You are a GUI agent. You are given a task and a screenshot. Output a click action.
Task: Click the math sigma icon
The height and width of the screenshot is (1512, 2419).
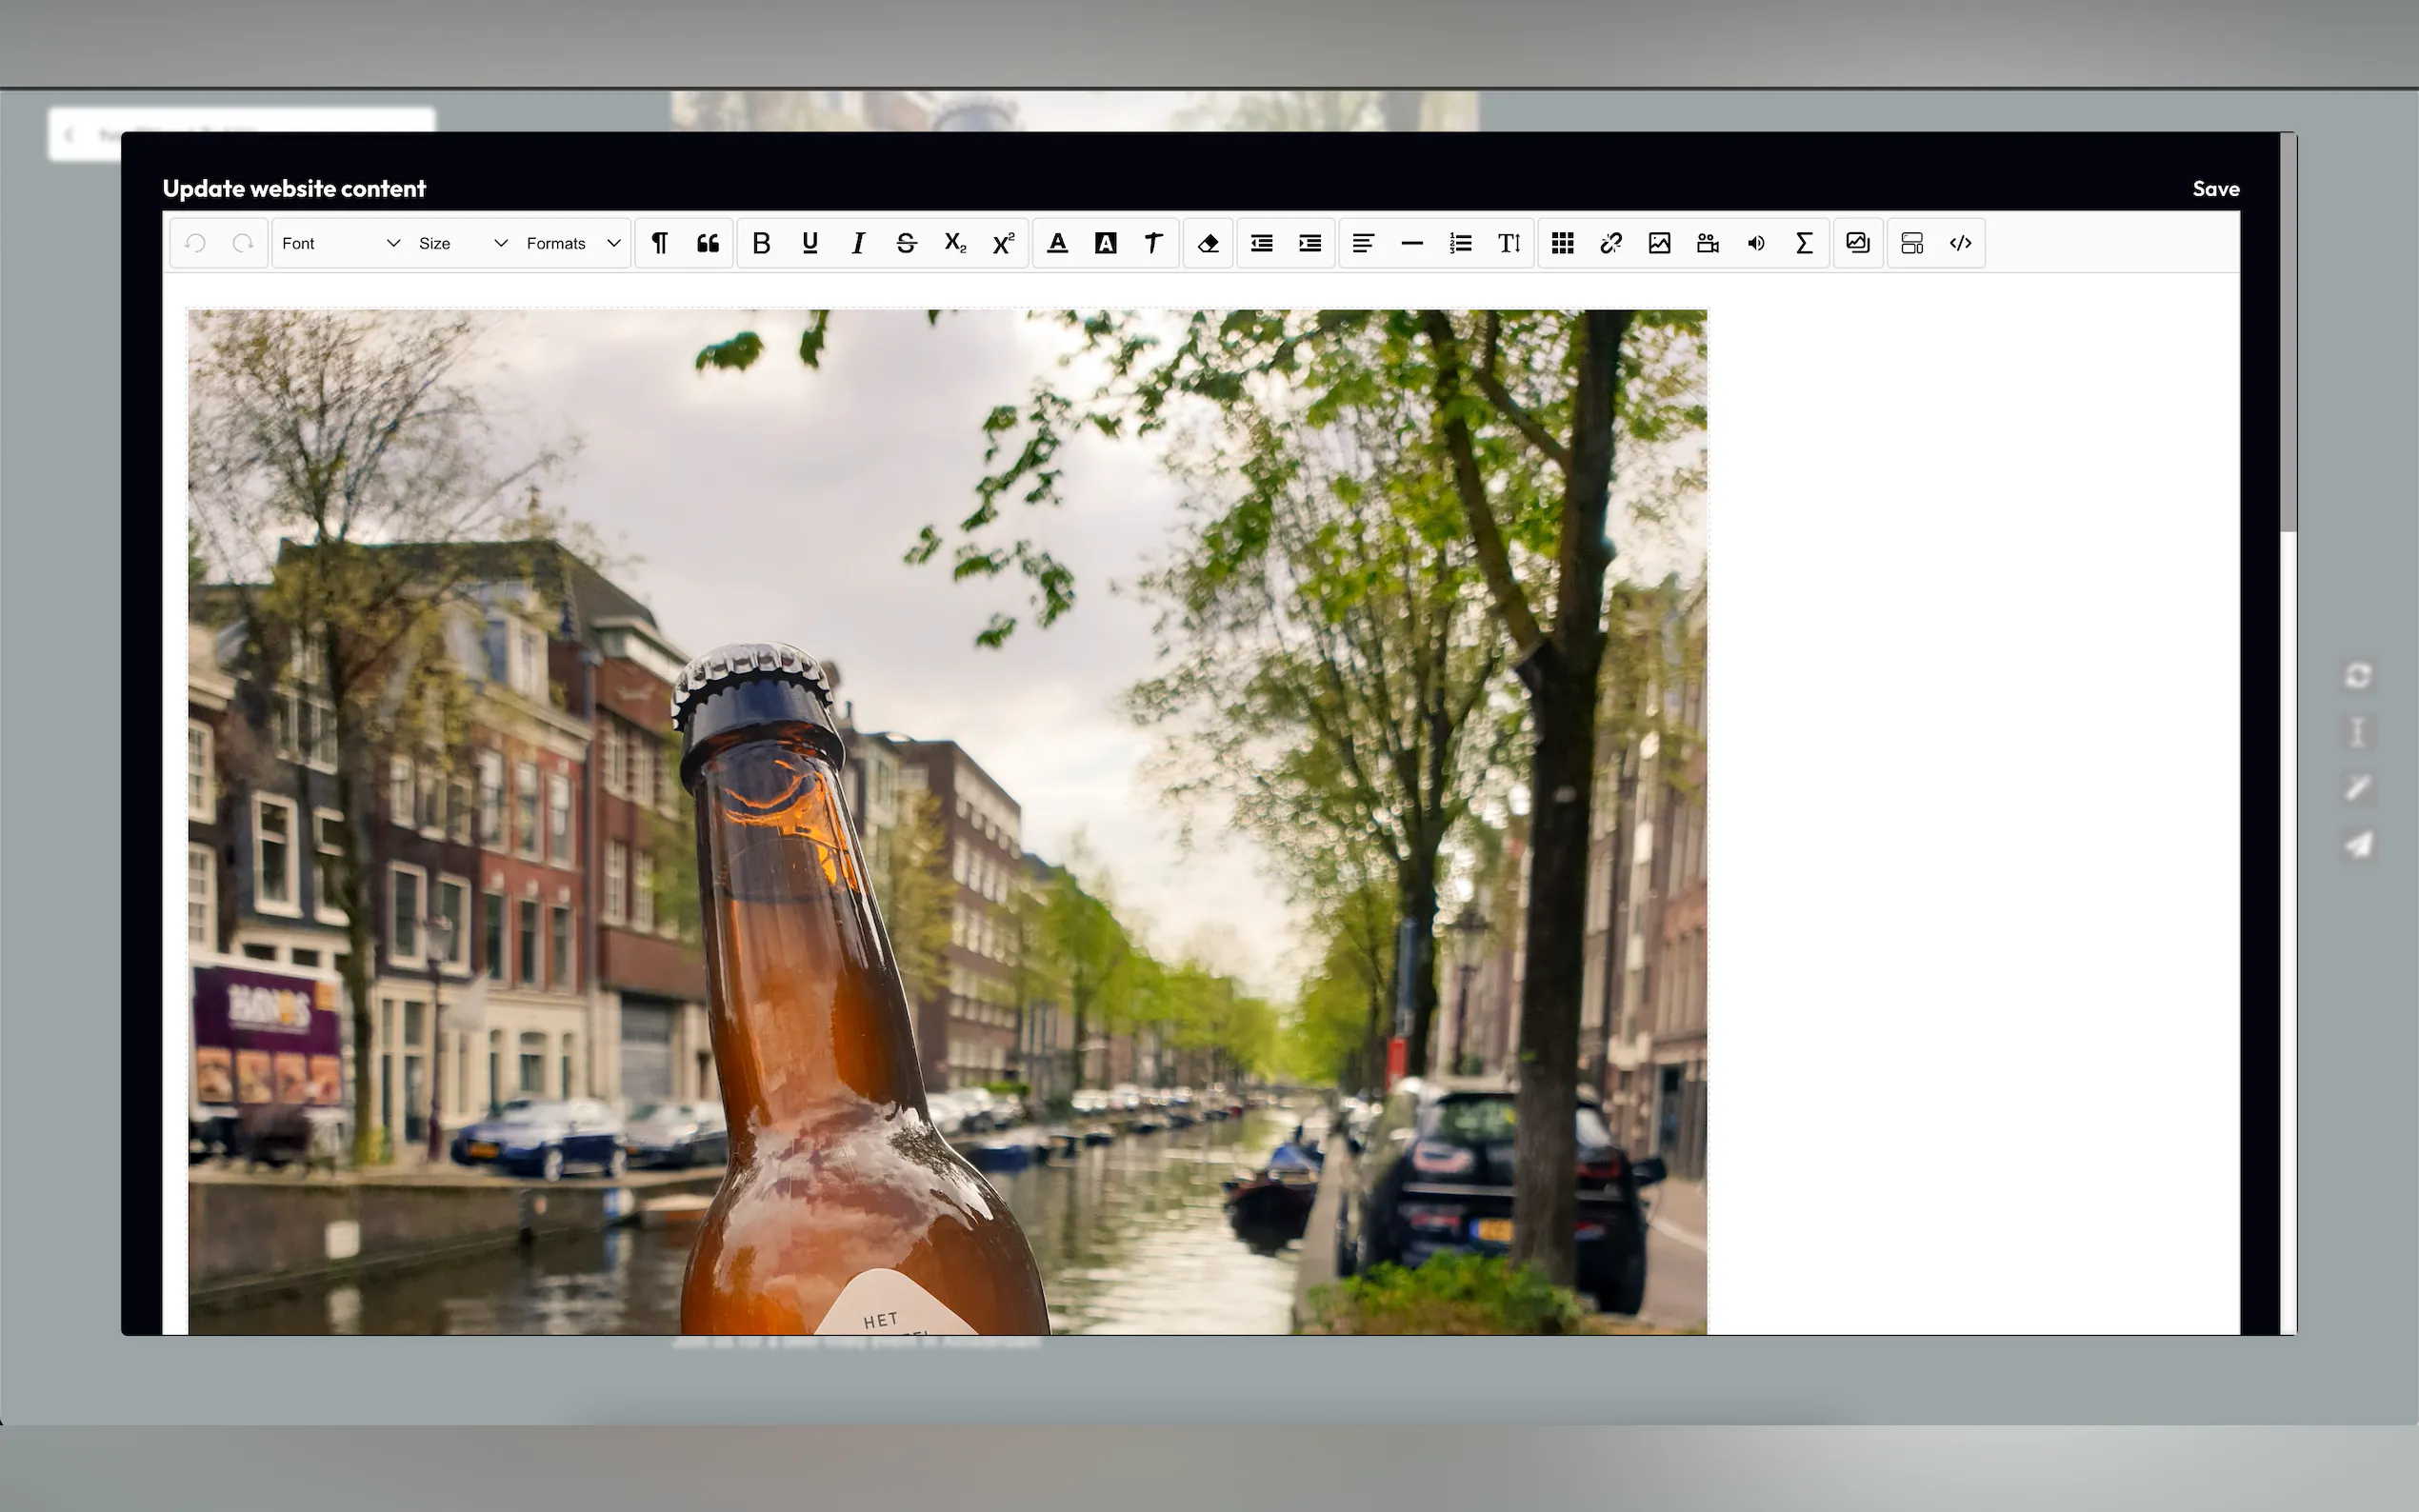coord(1804,243)
